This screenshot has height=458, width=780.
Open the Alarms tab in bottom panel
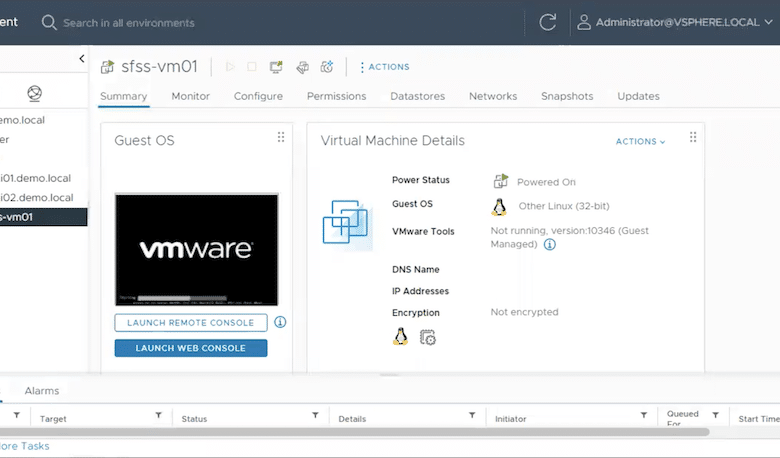(42, 391)
